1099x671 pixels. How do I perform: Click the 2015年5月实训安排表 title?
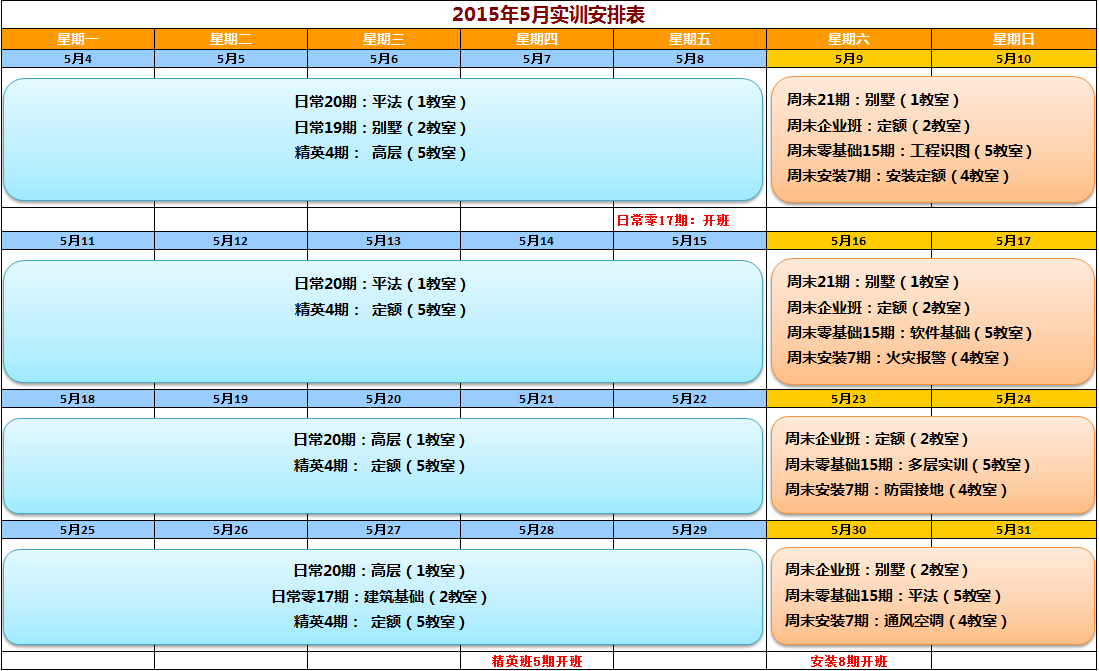point(548,14)
